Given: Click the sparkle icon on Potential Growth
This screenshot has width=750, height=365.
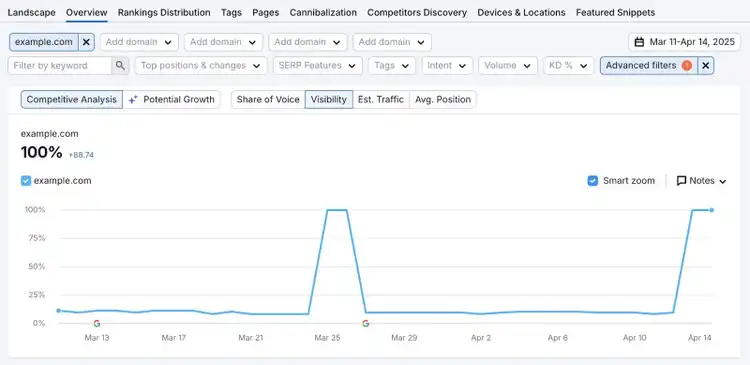Looking at the screenshot, I should [x=133, y=100].
